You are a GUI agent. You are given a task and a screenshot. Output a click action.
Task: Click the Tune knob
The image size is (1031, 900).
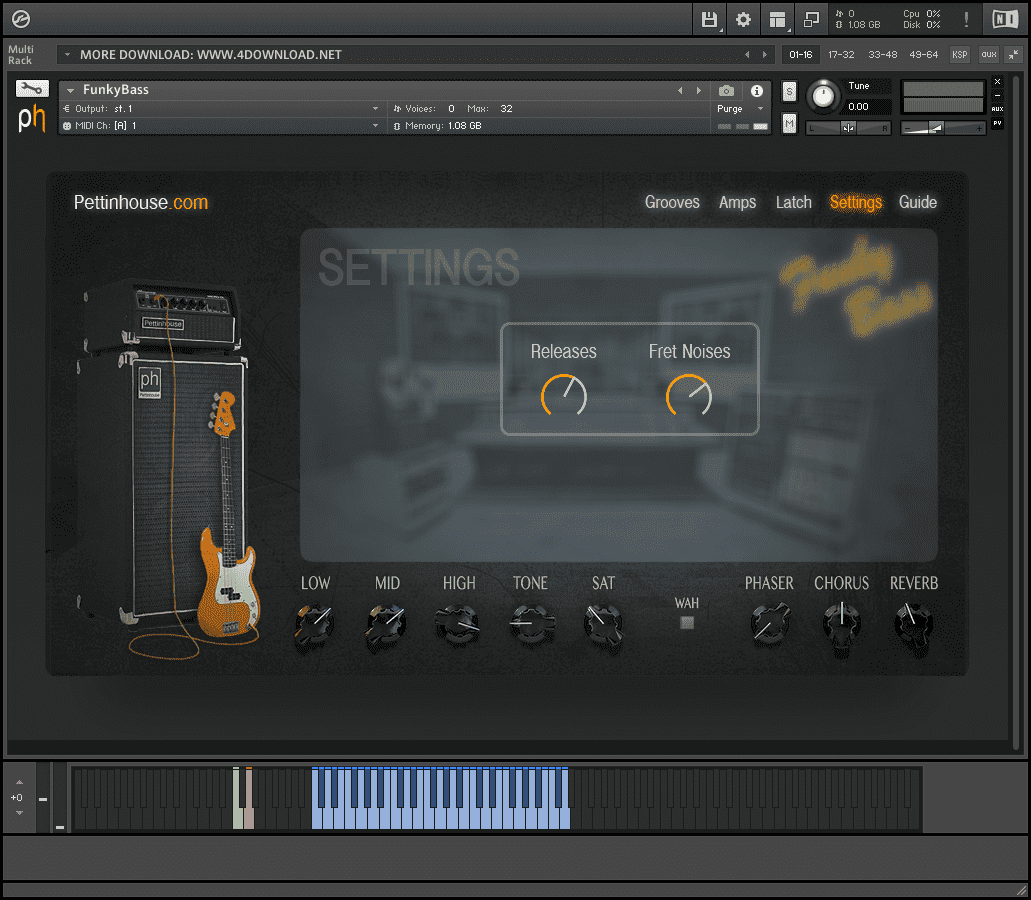823,97
